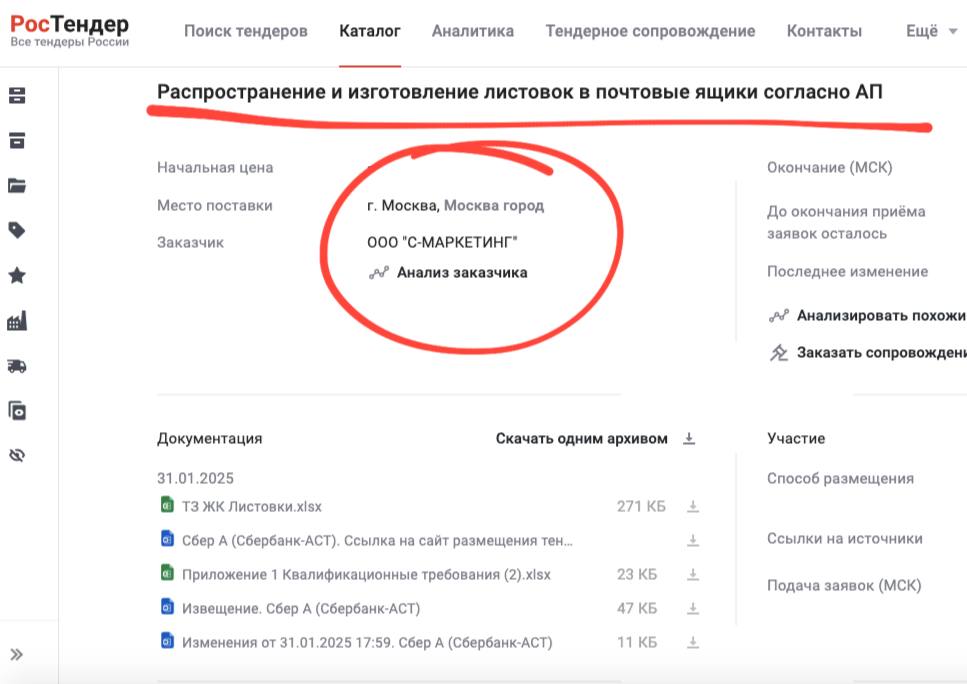Open the Поиск тендеров menu item
This screenshot has height=684, width=967.
(x=246, y=31)
